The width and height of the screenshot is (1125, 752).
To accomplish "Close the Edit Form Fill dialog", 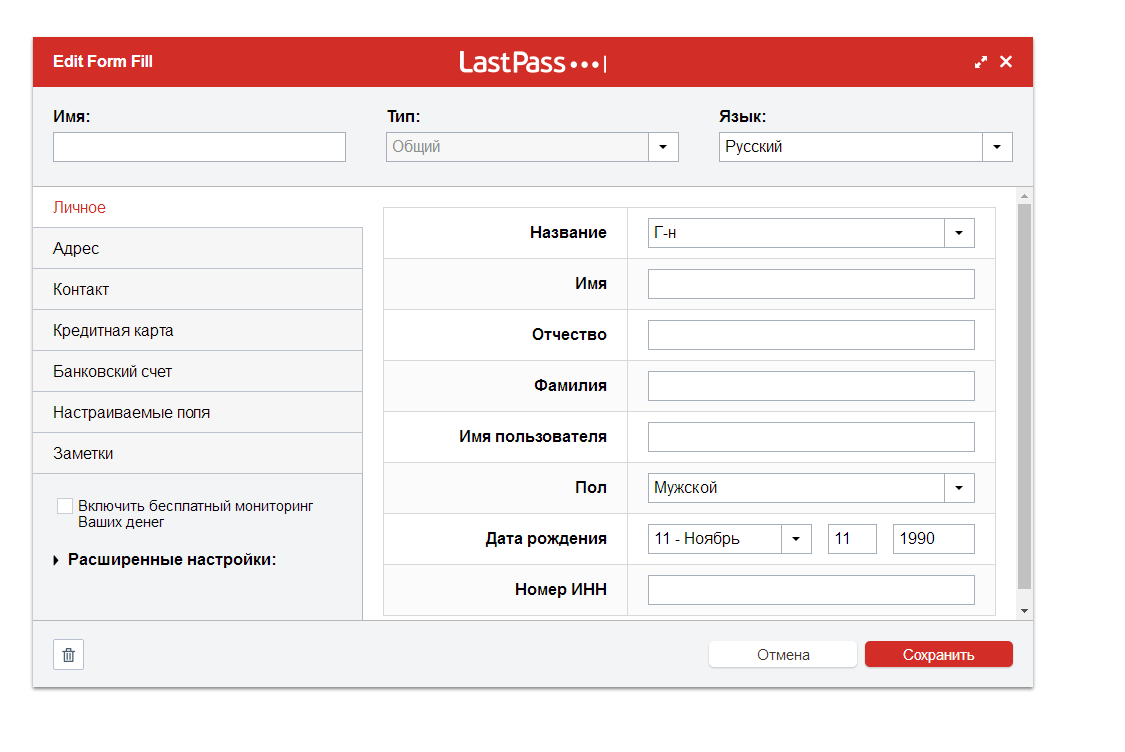I will pyautogui.click(x=1006, y=62).
